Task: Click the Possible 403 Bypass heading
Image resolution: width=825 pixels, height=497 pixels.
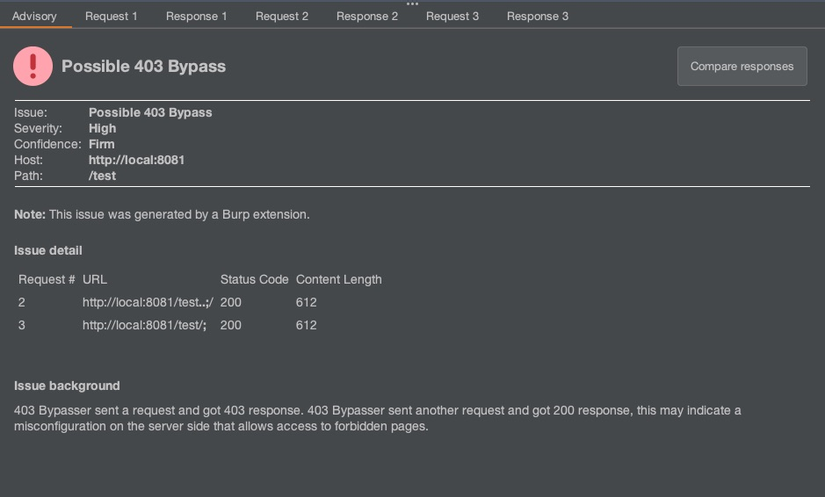Action: (143, 66)
